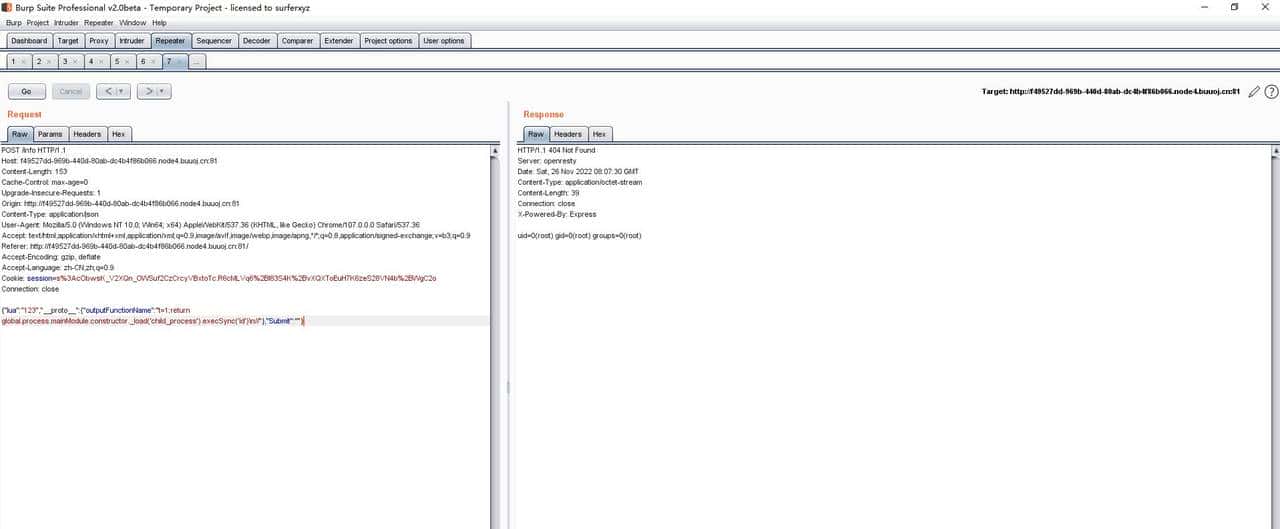Expand the forward history dropdown arrow

(x=162, y=91)
